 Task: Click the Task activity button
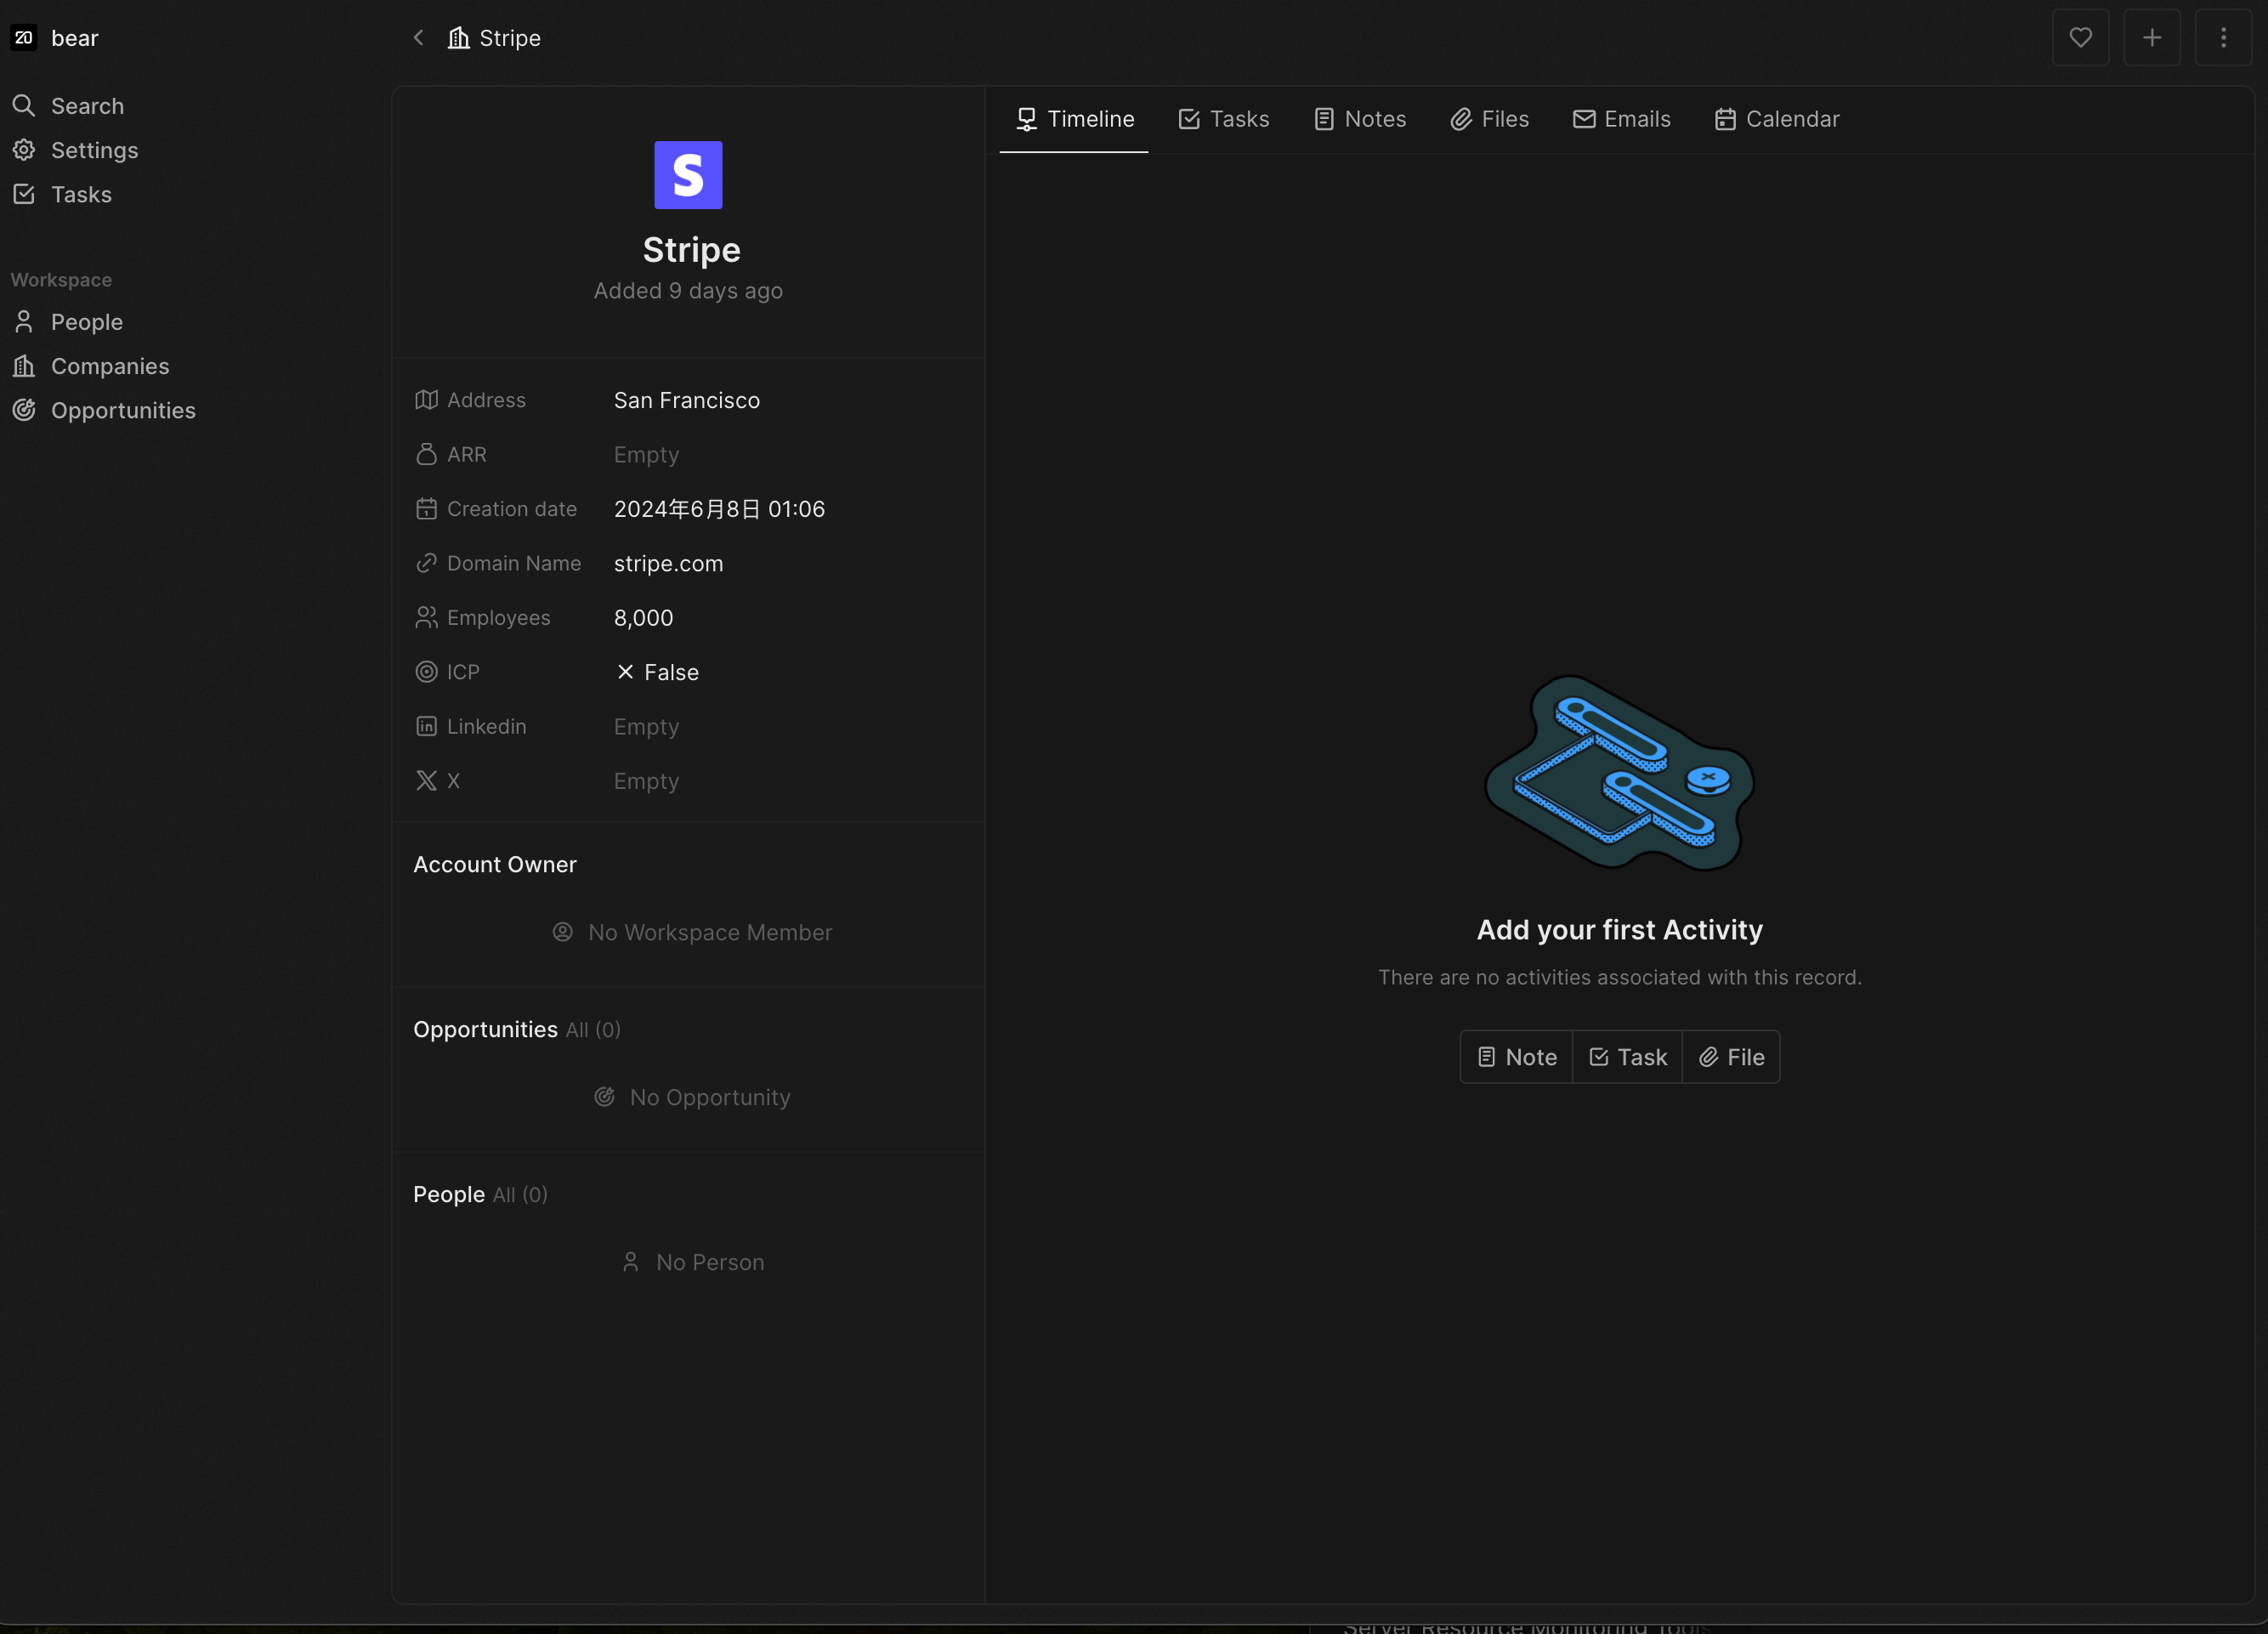[x=1627, y=1057]
